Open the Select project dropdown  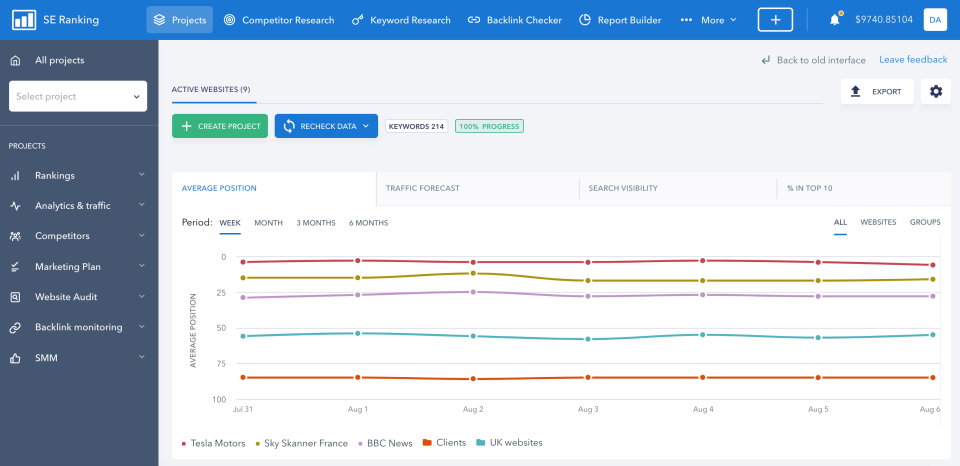(77, 96)
